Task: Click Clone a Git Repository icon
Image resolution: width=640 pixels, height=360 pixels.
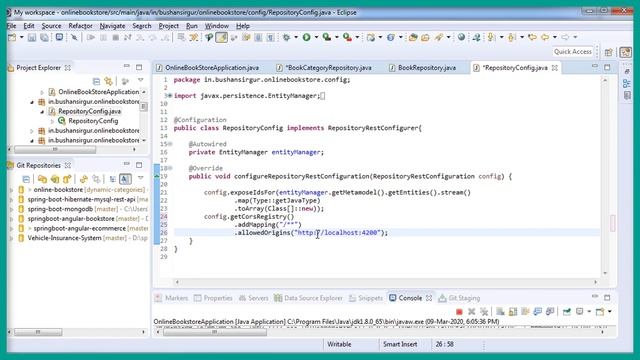Action: pos(55,179)
